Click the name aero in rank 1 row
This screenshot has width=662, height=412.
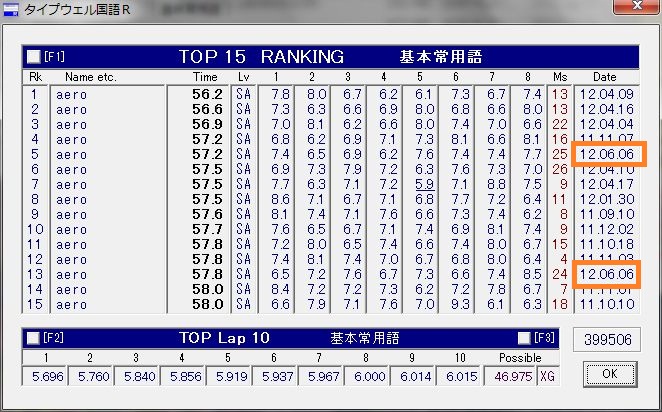click(x=71, y=95)
